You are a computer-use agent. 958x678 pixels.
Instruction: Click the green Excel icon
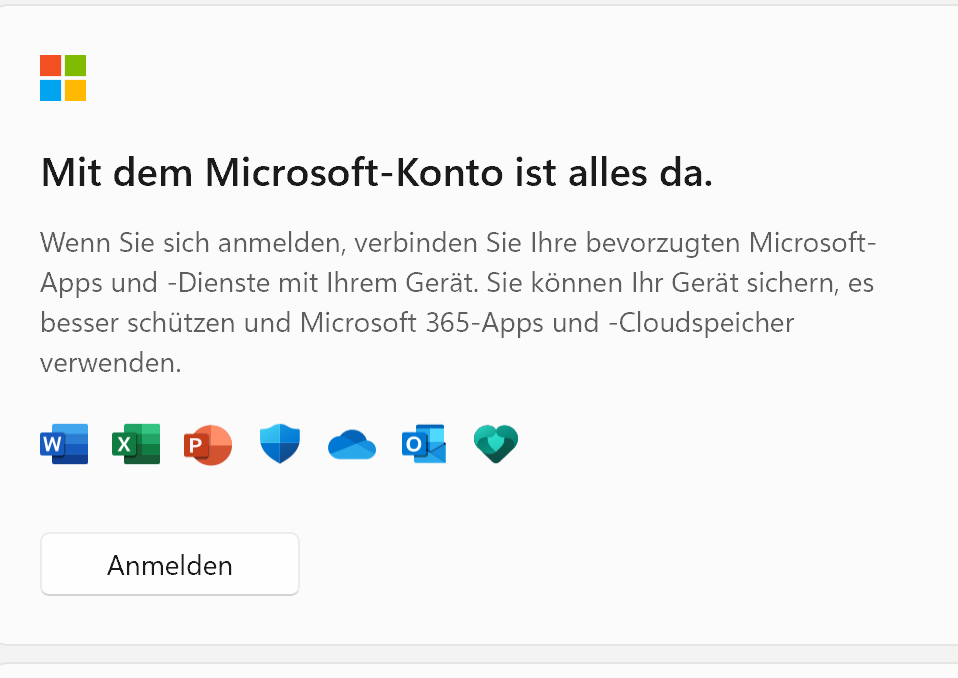coord(136,444)
